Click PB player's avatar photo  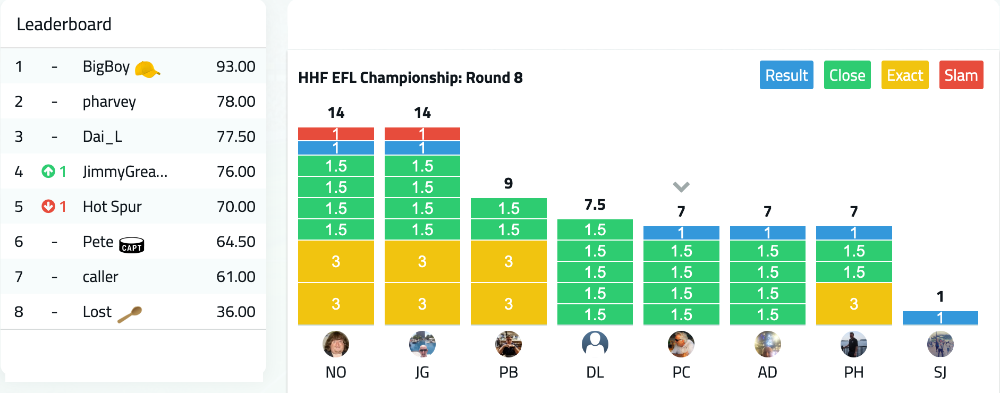pyautogui.click(x=508, y=345)
